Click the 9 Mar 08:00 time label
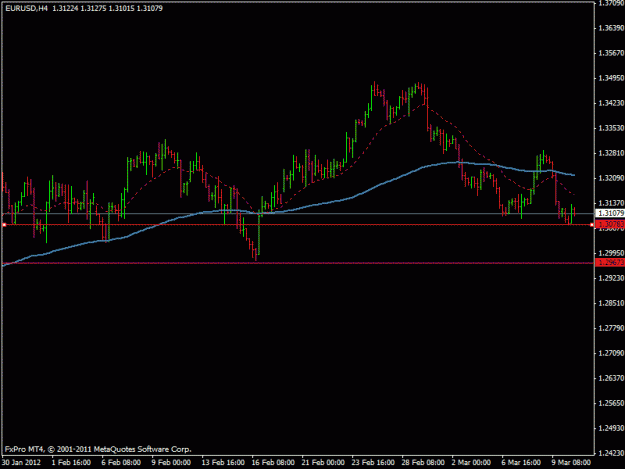Screen dimensions: 625x469 (x=571, y=463)
